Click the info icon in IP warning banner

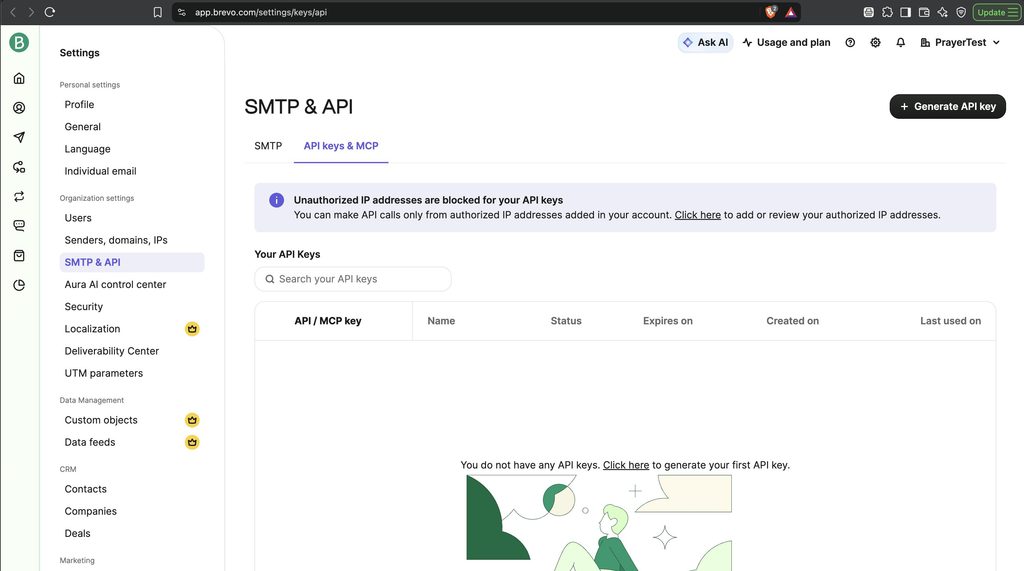tap(276, 200)
